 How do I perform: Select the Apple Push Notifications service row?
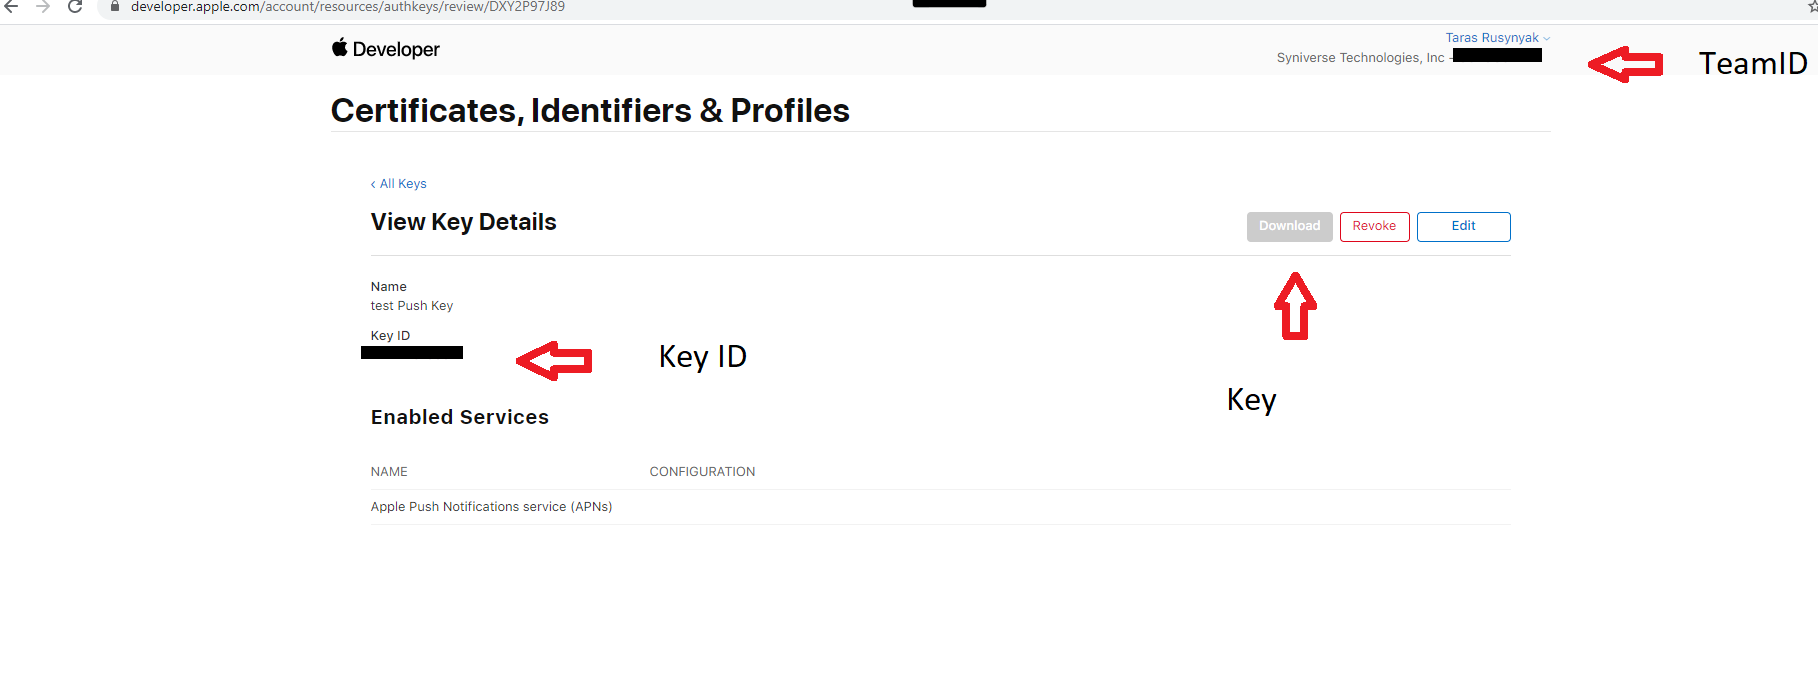coord(940,507)
